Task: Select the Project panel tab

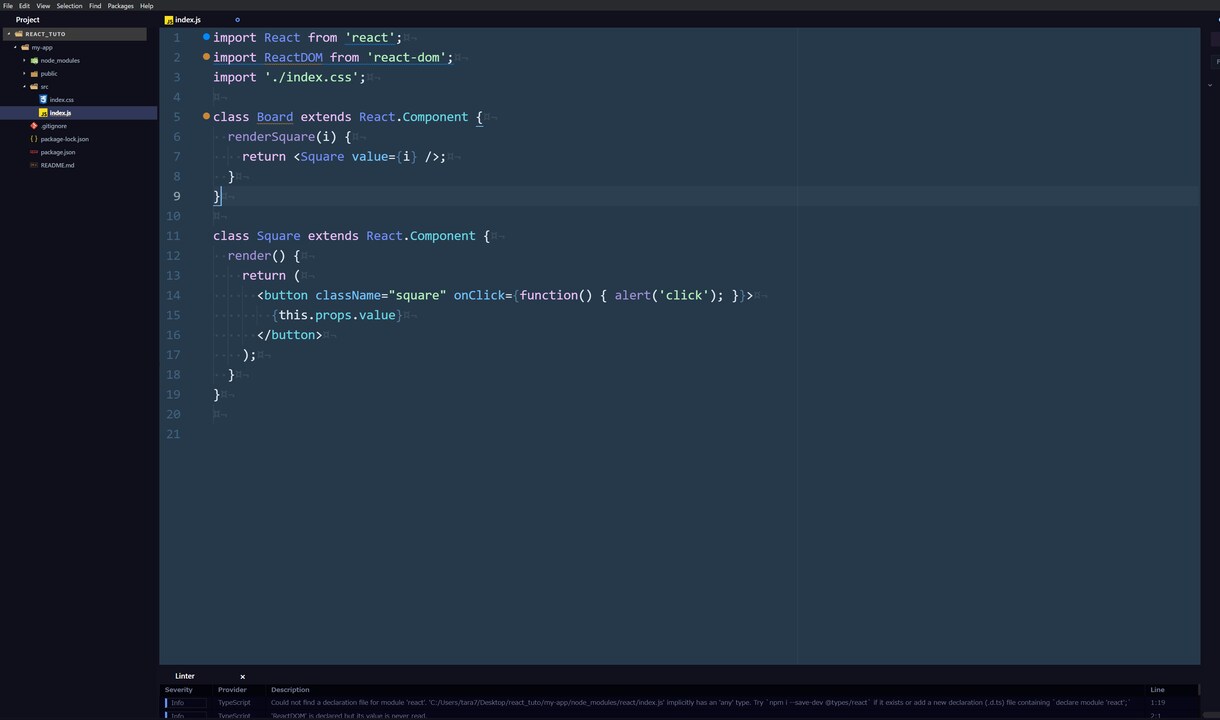Action: pyautogui.click(x=28, y=20)
